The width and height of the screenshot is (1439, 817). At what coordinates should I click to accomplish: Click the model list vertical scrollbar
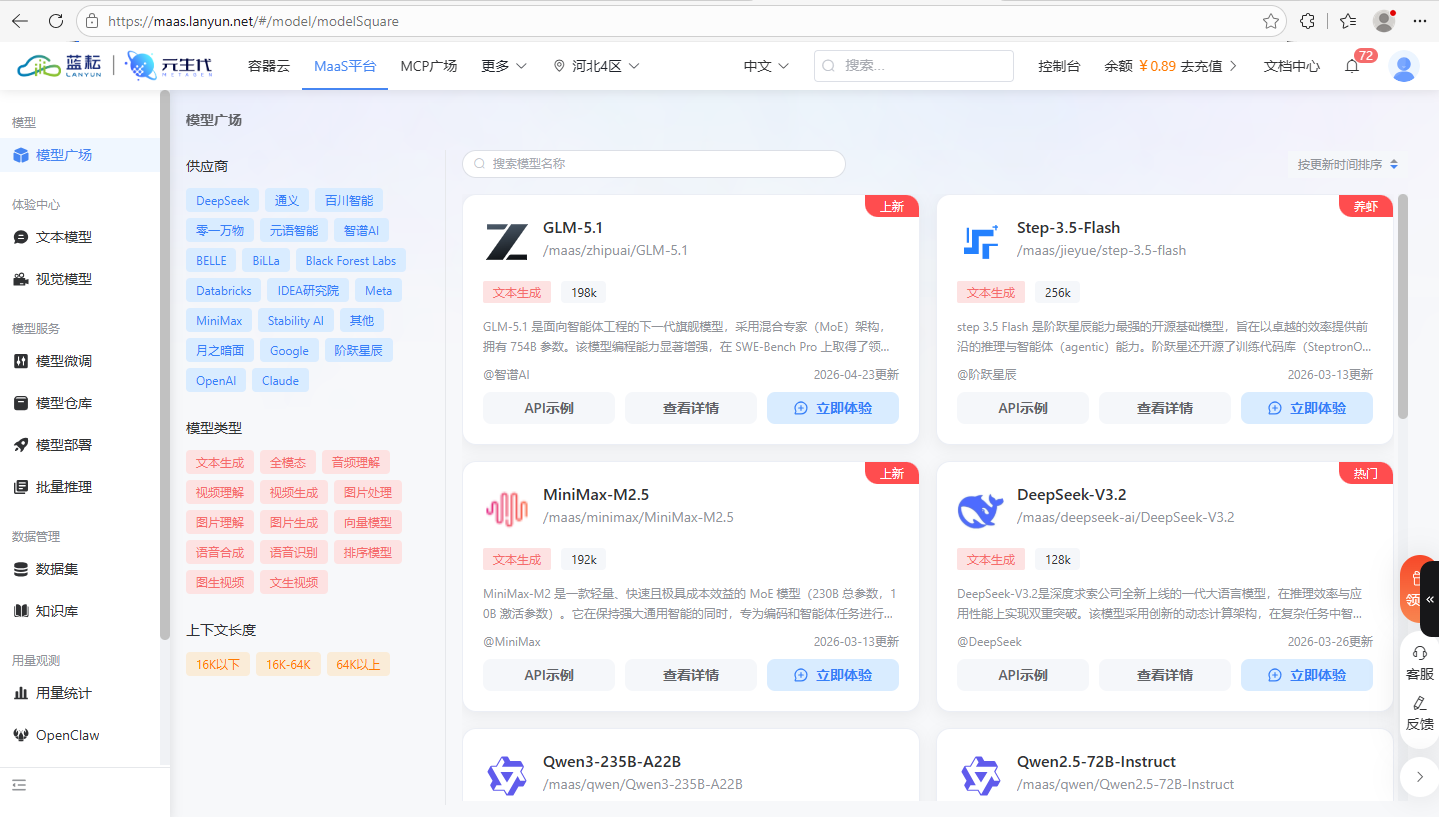tap(1403, 306)
